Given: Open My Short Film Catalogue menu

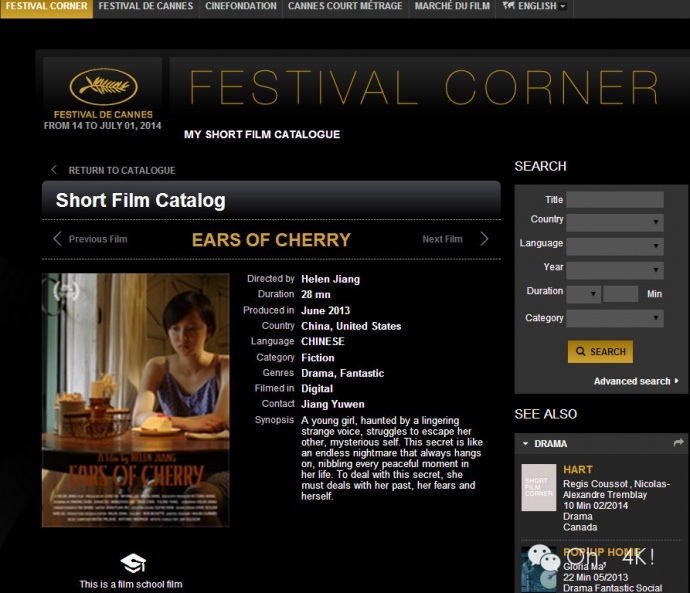Looking at the screenshot, I should point(262,134).
